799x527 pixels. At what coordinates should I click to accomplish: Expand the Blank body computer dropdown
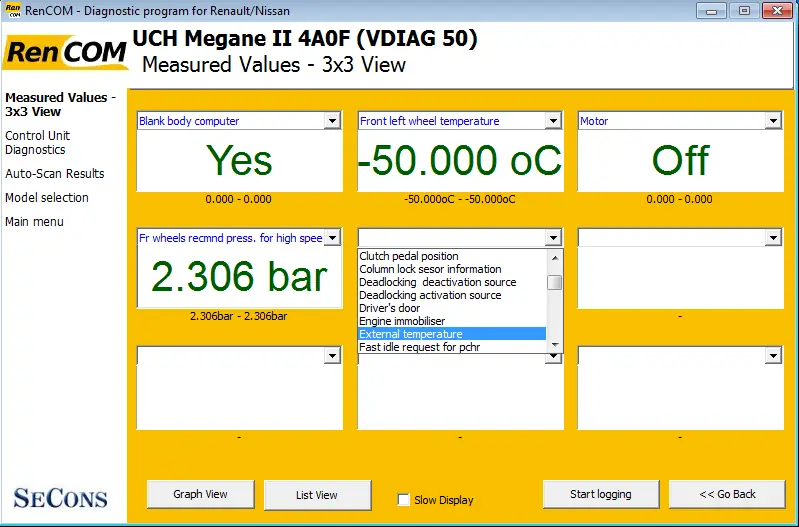[x=332, y=121]
